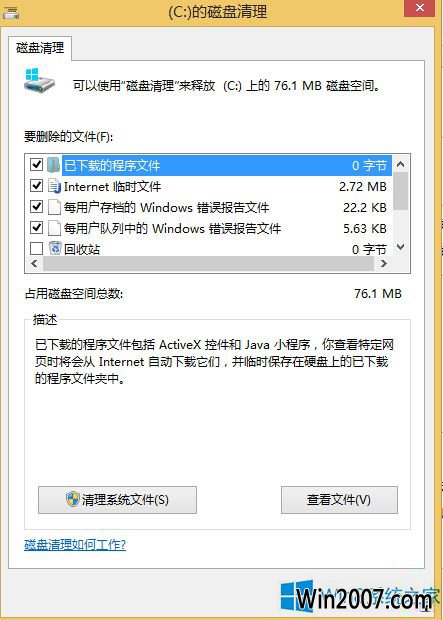
Task: Click the file list scroll down arrow
Action: pos(400,247)
